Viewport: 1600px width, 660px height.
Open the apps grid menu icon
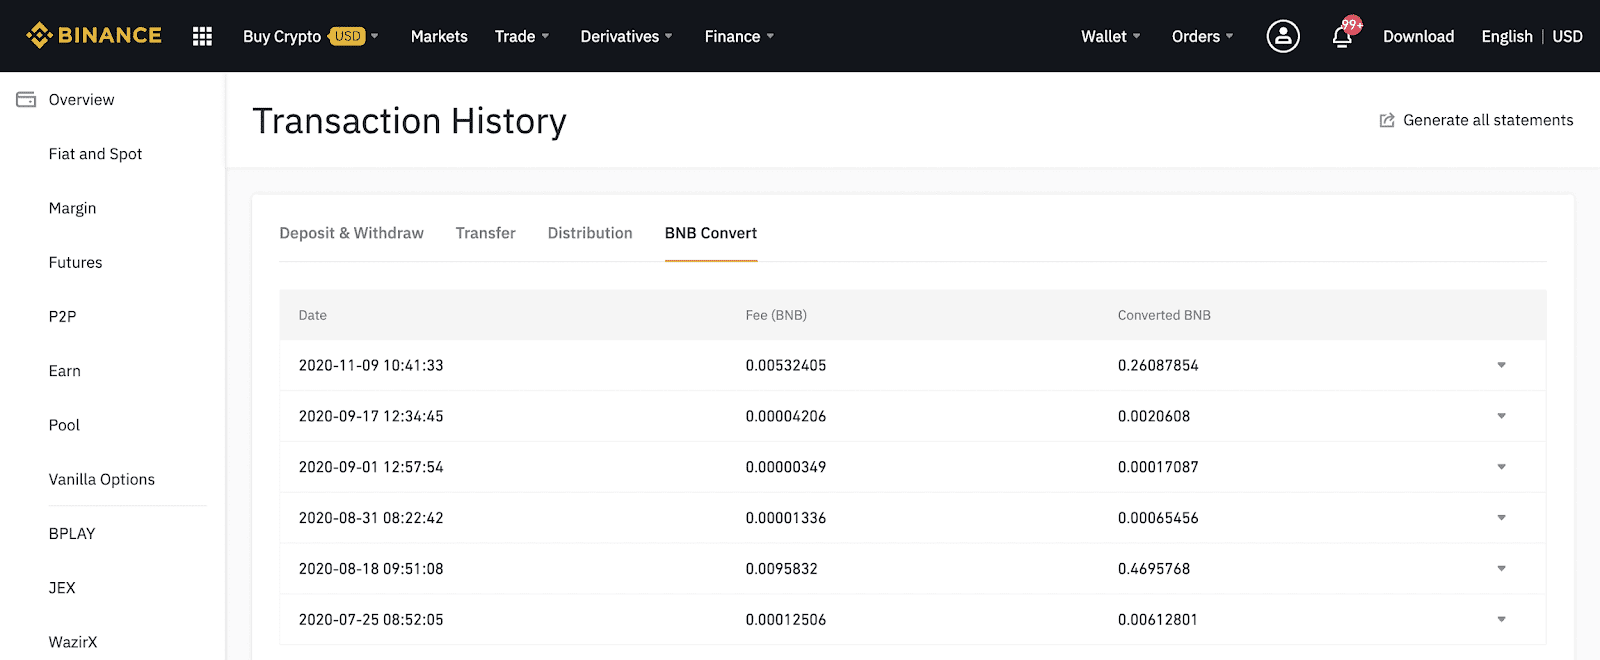pos(202,36)
